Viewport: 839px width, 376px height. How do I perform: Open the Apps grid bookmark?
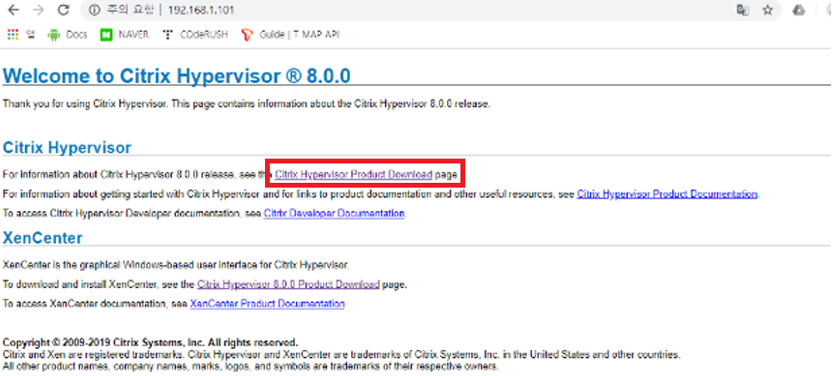(x=20, y=35)
